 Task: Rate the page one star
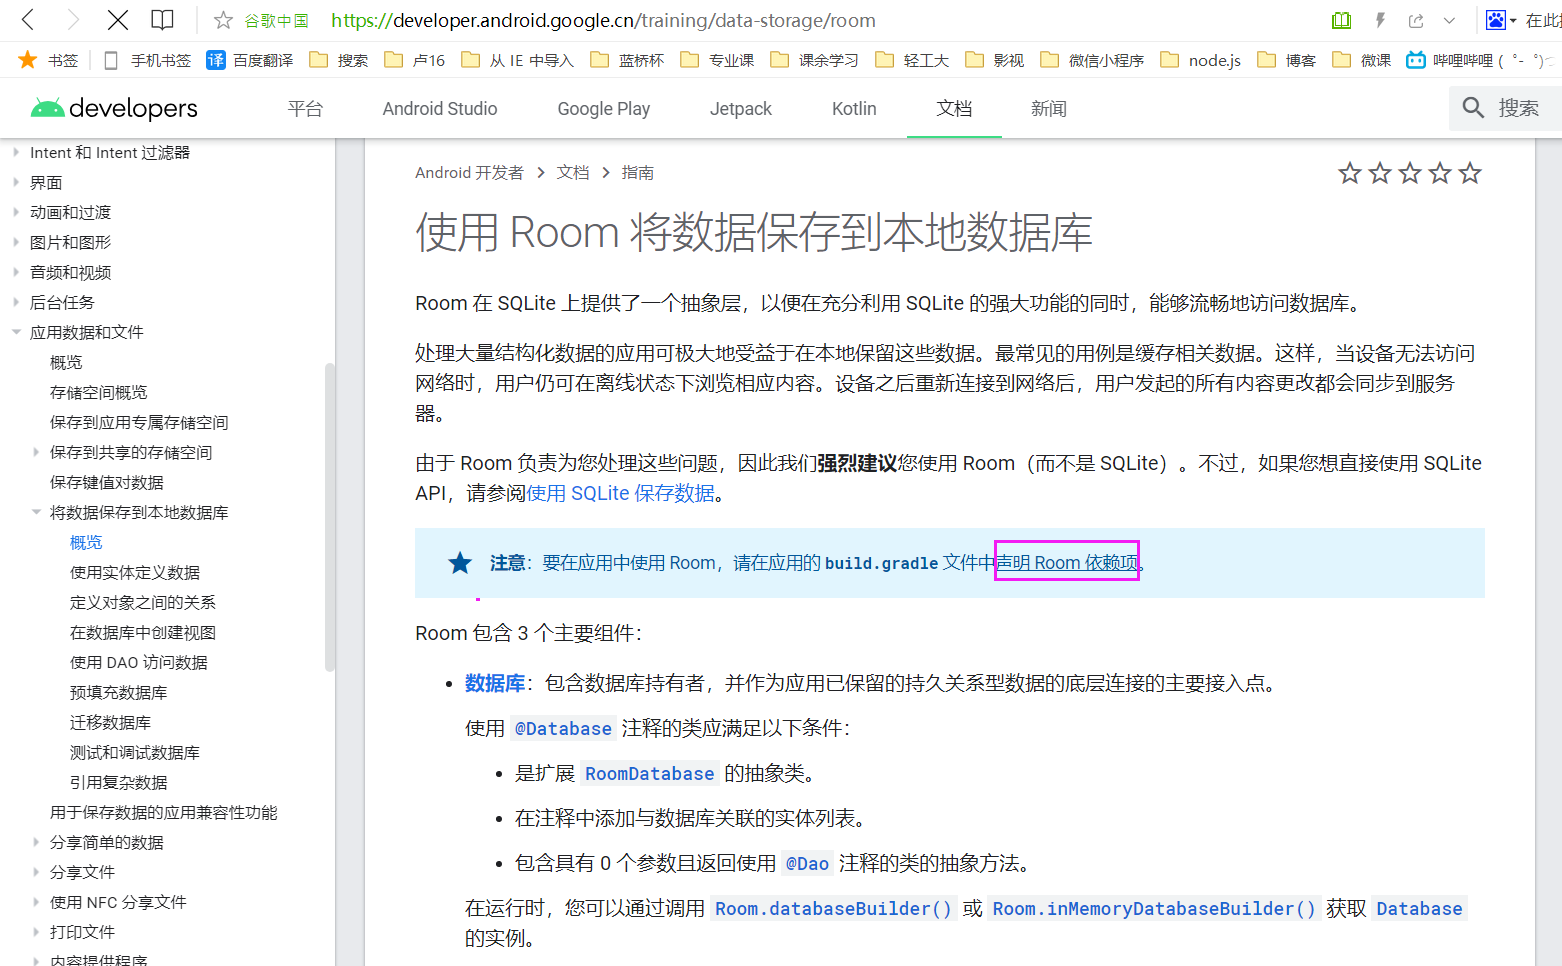pyautogui.click(x=1350, y=173)
